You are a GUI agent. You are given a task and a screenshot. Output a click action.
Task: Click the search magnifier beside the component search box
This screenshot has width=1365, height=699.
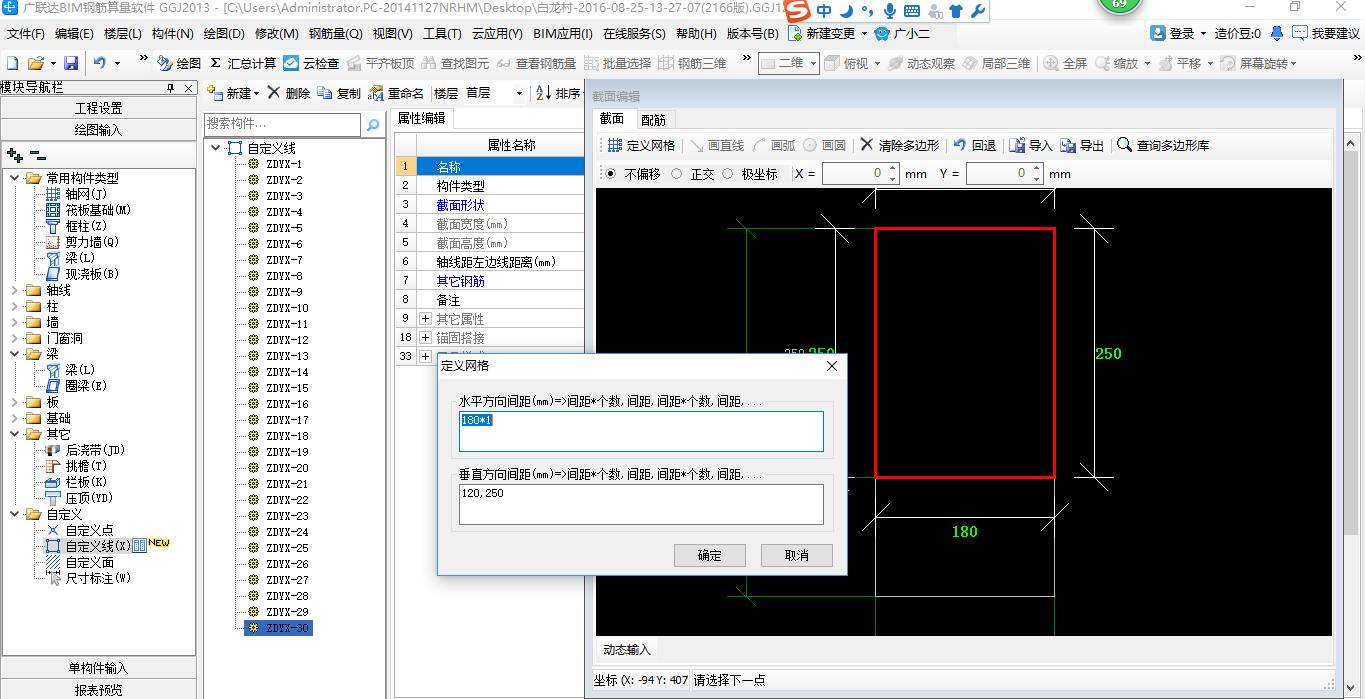point(373,125)
